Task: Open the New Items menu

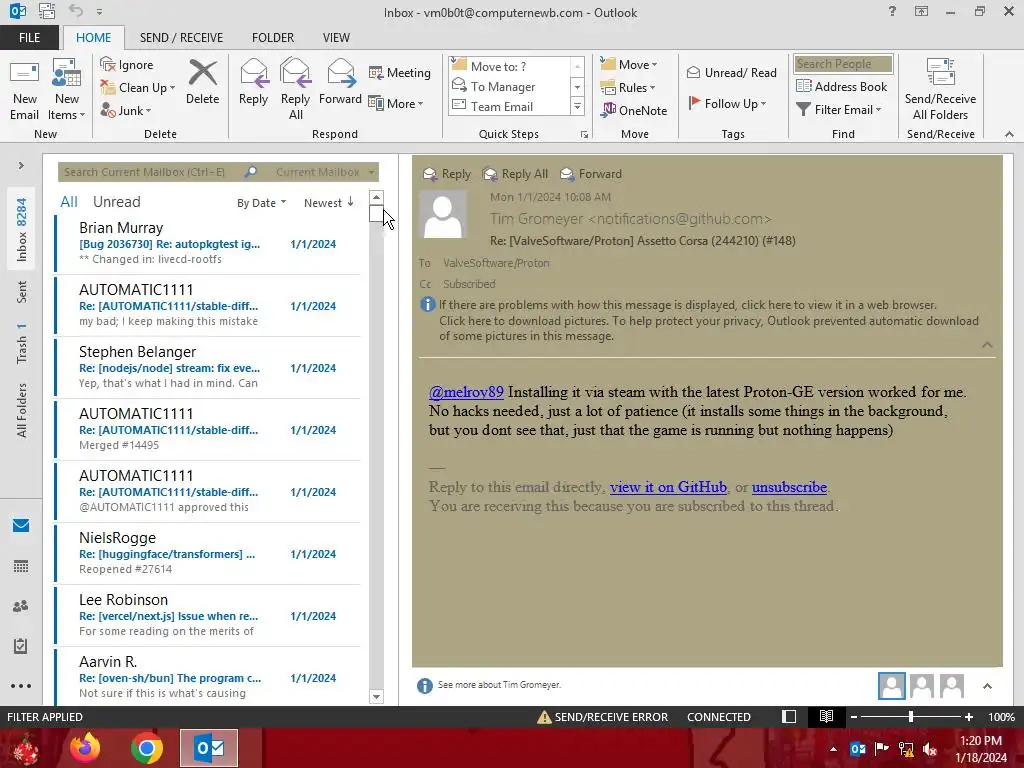Action: (x=67, y=89)
